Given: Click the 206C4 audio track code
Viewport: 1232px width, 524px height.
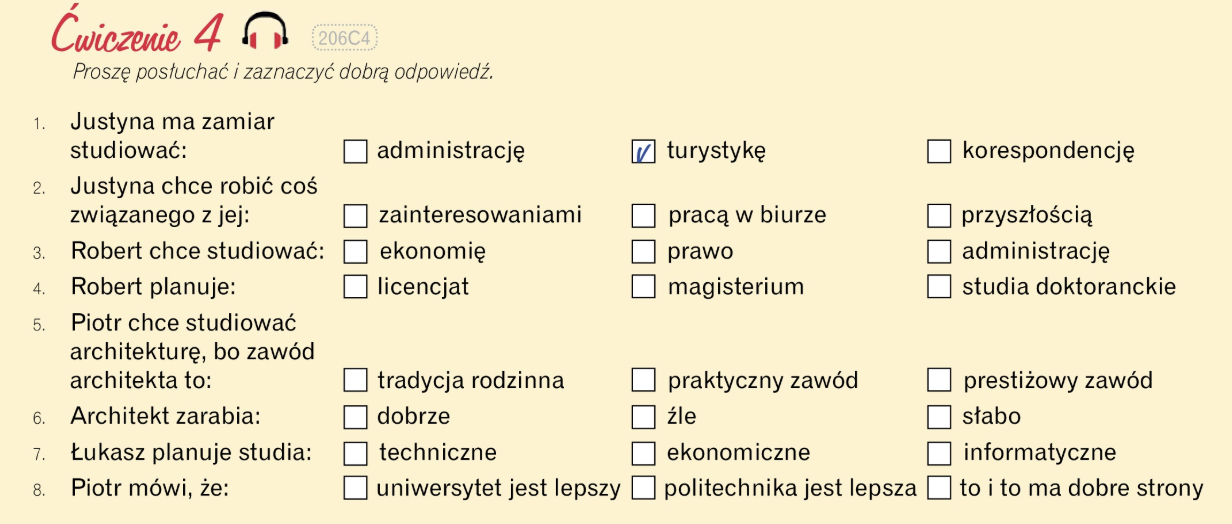Looking at the screenshot, I should click(x=344, y=38).
